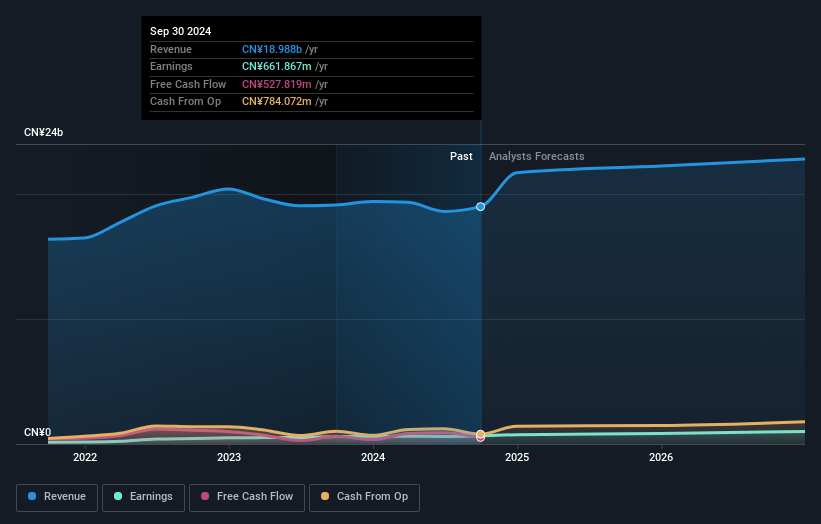
Task: Toggle the Free Cash Flow legend button
Action: pyautogui.click(x=247, y=497)
